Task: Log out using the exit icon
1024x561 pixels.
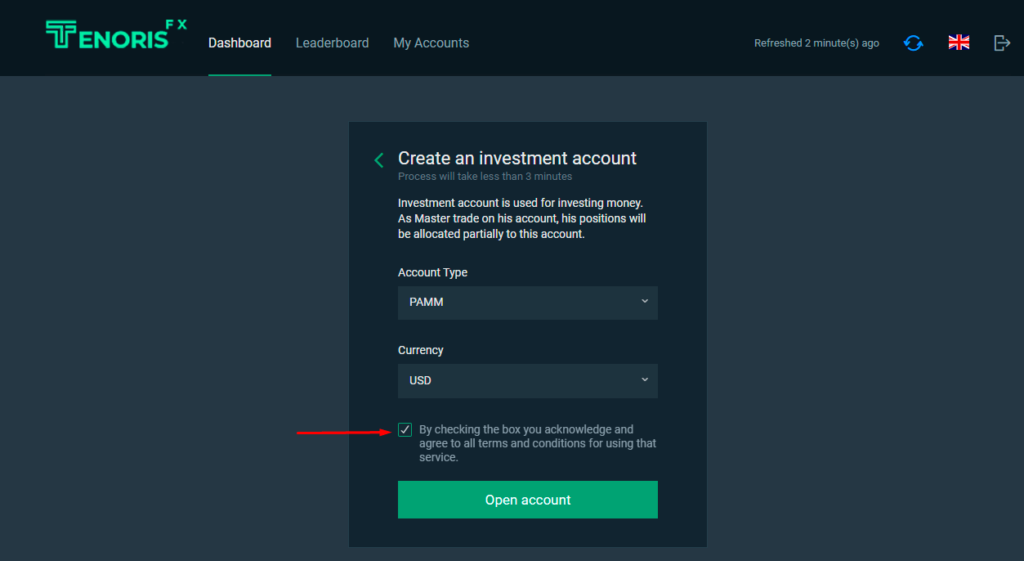Action: [x=1002, y=43]
